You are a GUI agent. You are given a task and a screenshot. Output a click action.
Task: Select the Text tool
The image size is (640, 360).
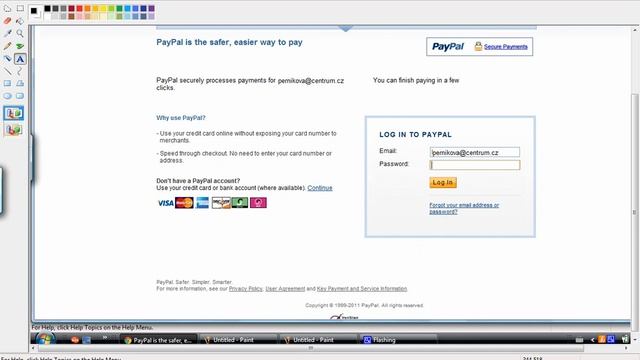(20, 59)
